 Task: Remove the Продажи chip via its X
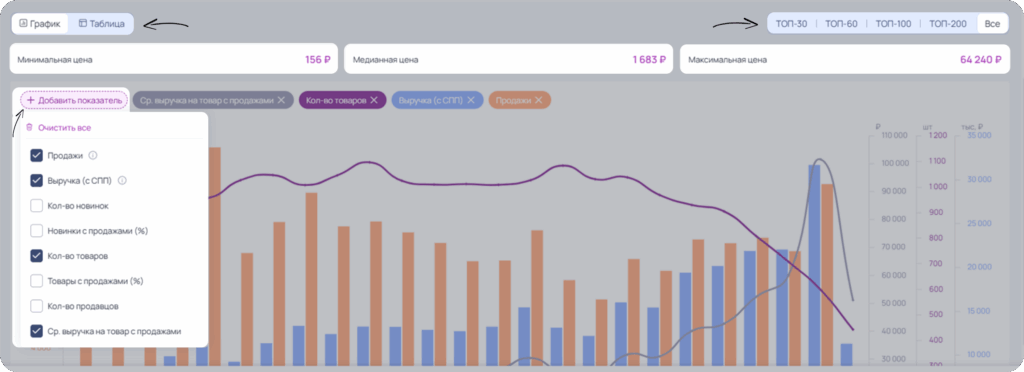point(539,101)
